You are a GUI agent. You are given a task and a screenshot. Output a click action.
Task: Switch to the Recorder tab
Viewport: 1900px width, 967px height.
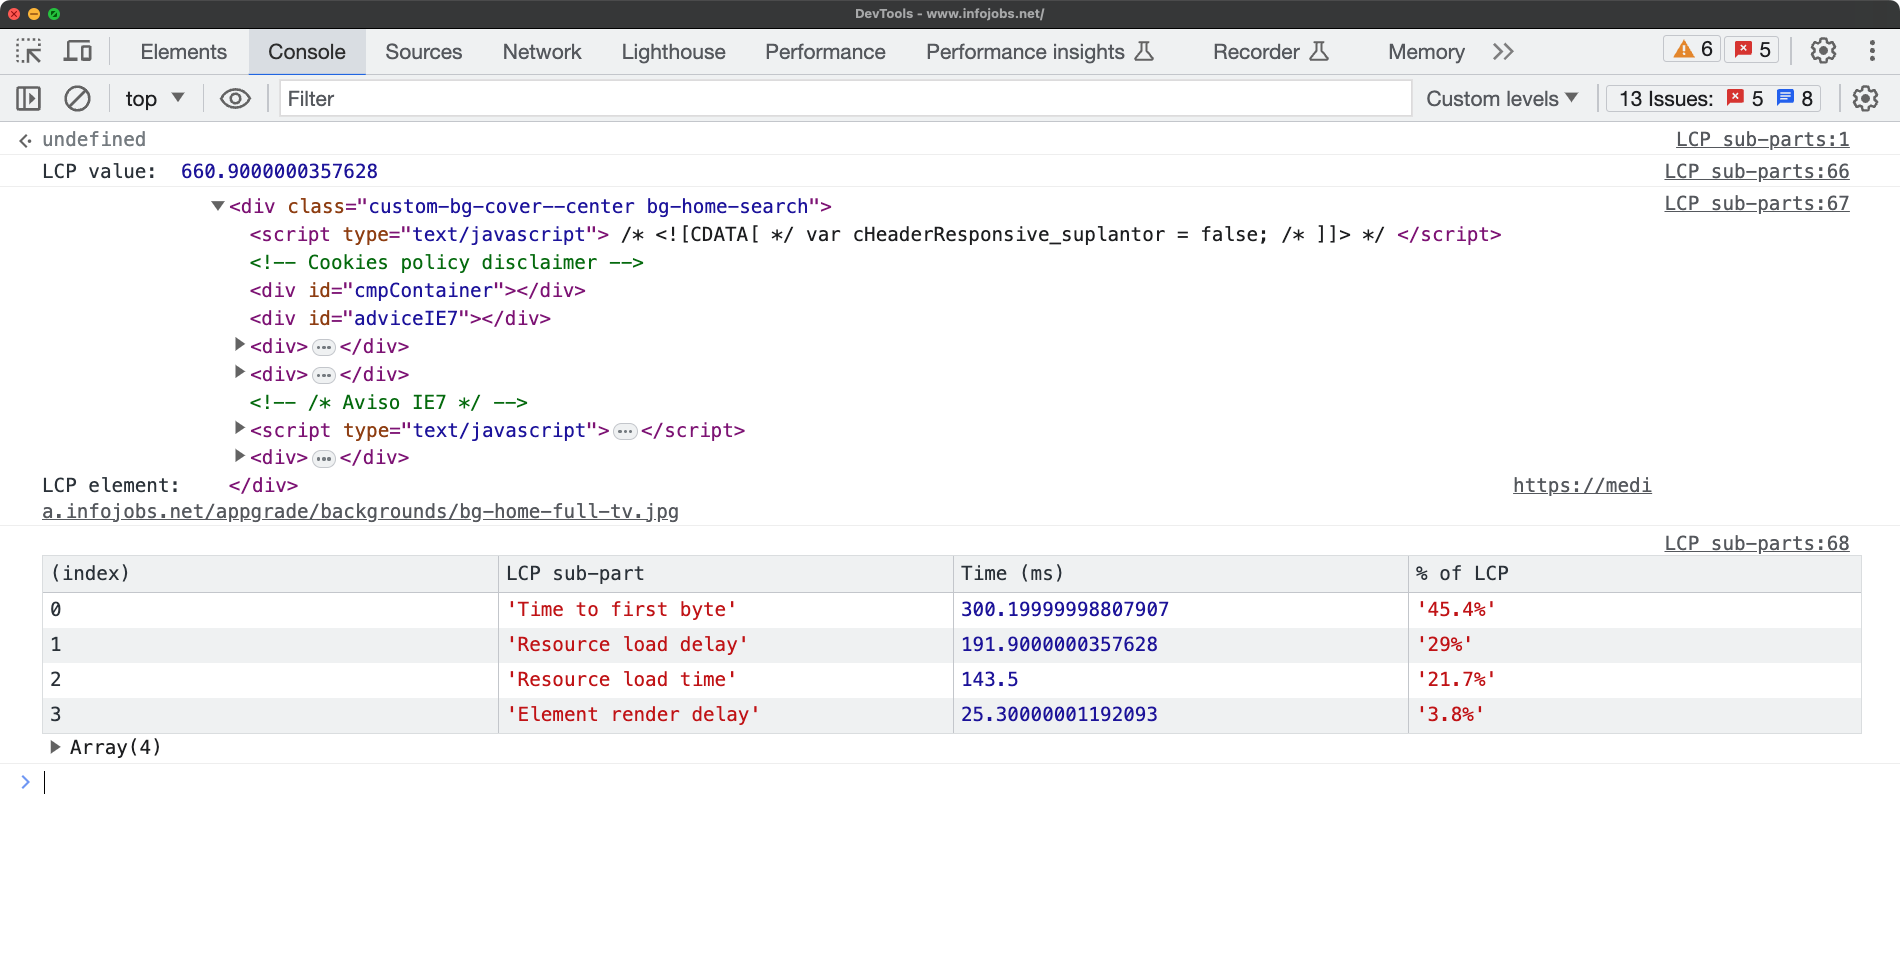tap(1271, 51)
